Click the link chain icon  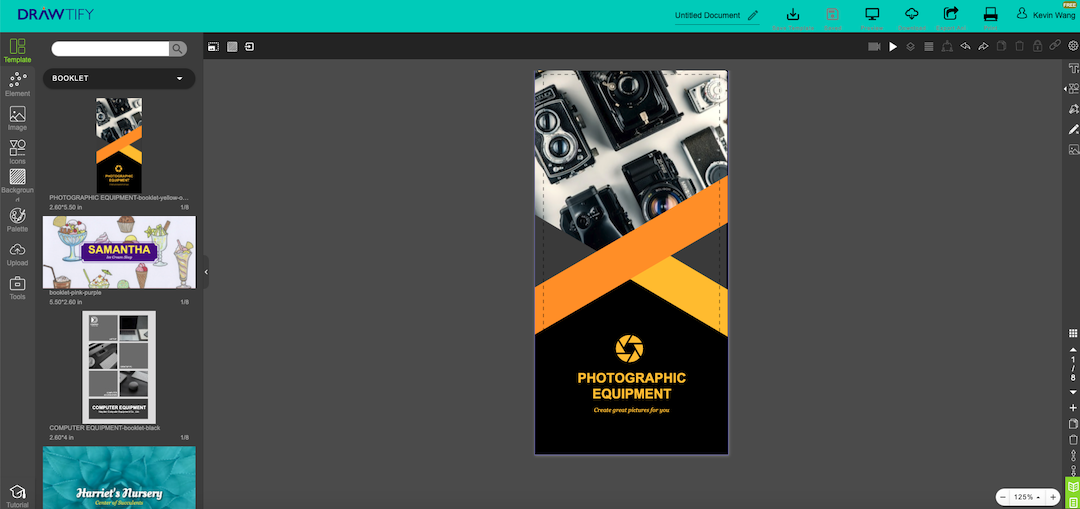pos(1055,46)
